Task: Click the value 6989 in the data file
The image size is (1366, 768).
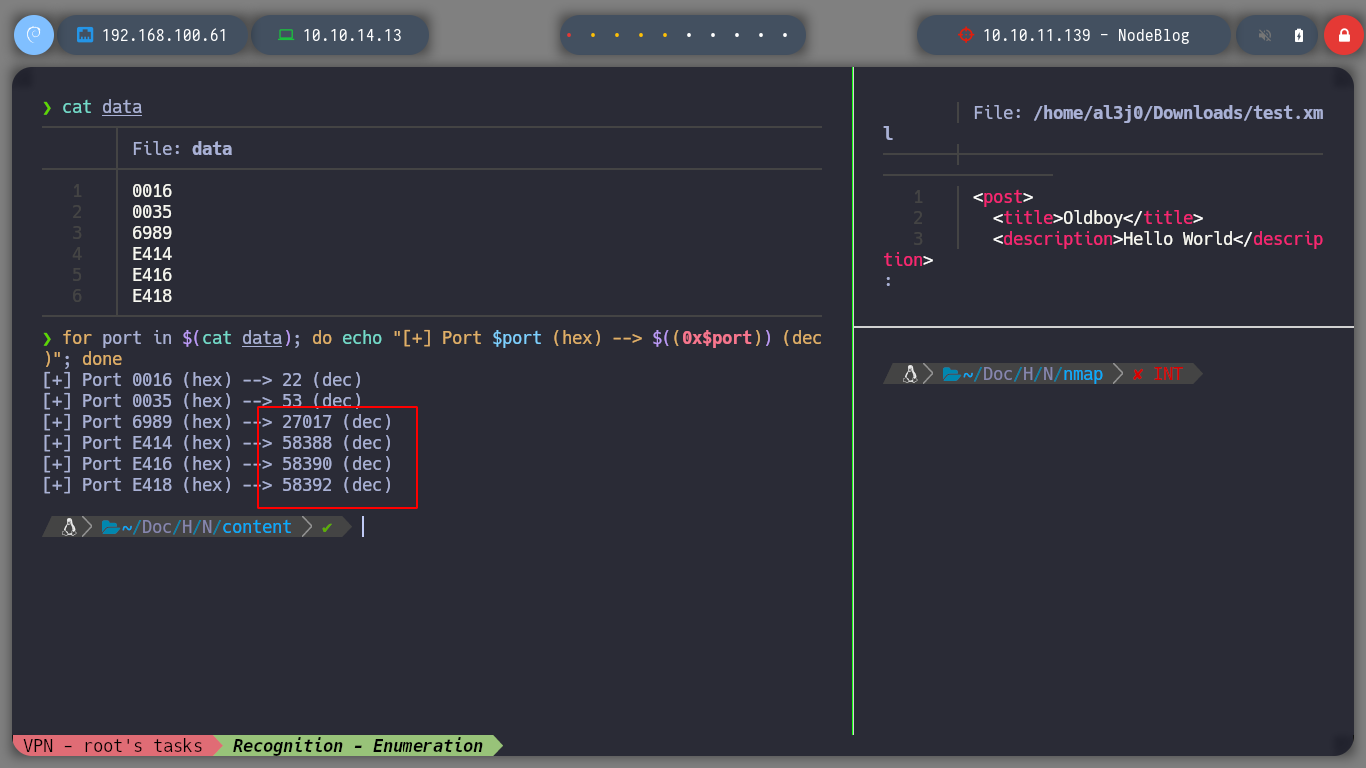Action: pyautogui.click(x=152, y=233)
